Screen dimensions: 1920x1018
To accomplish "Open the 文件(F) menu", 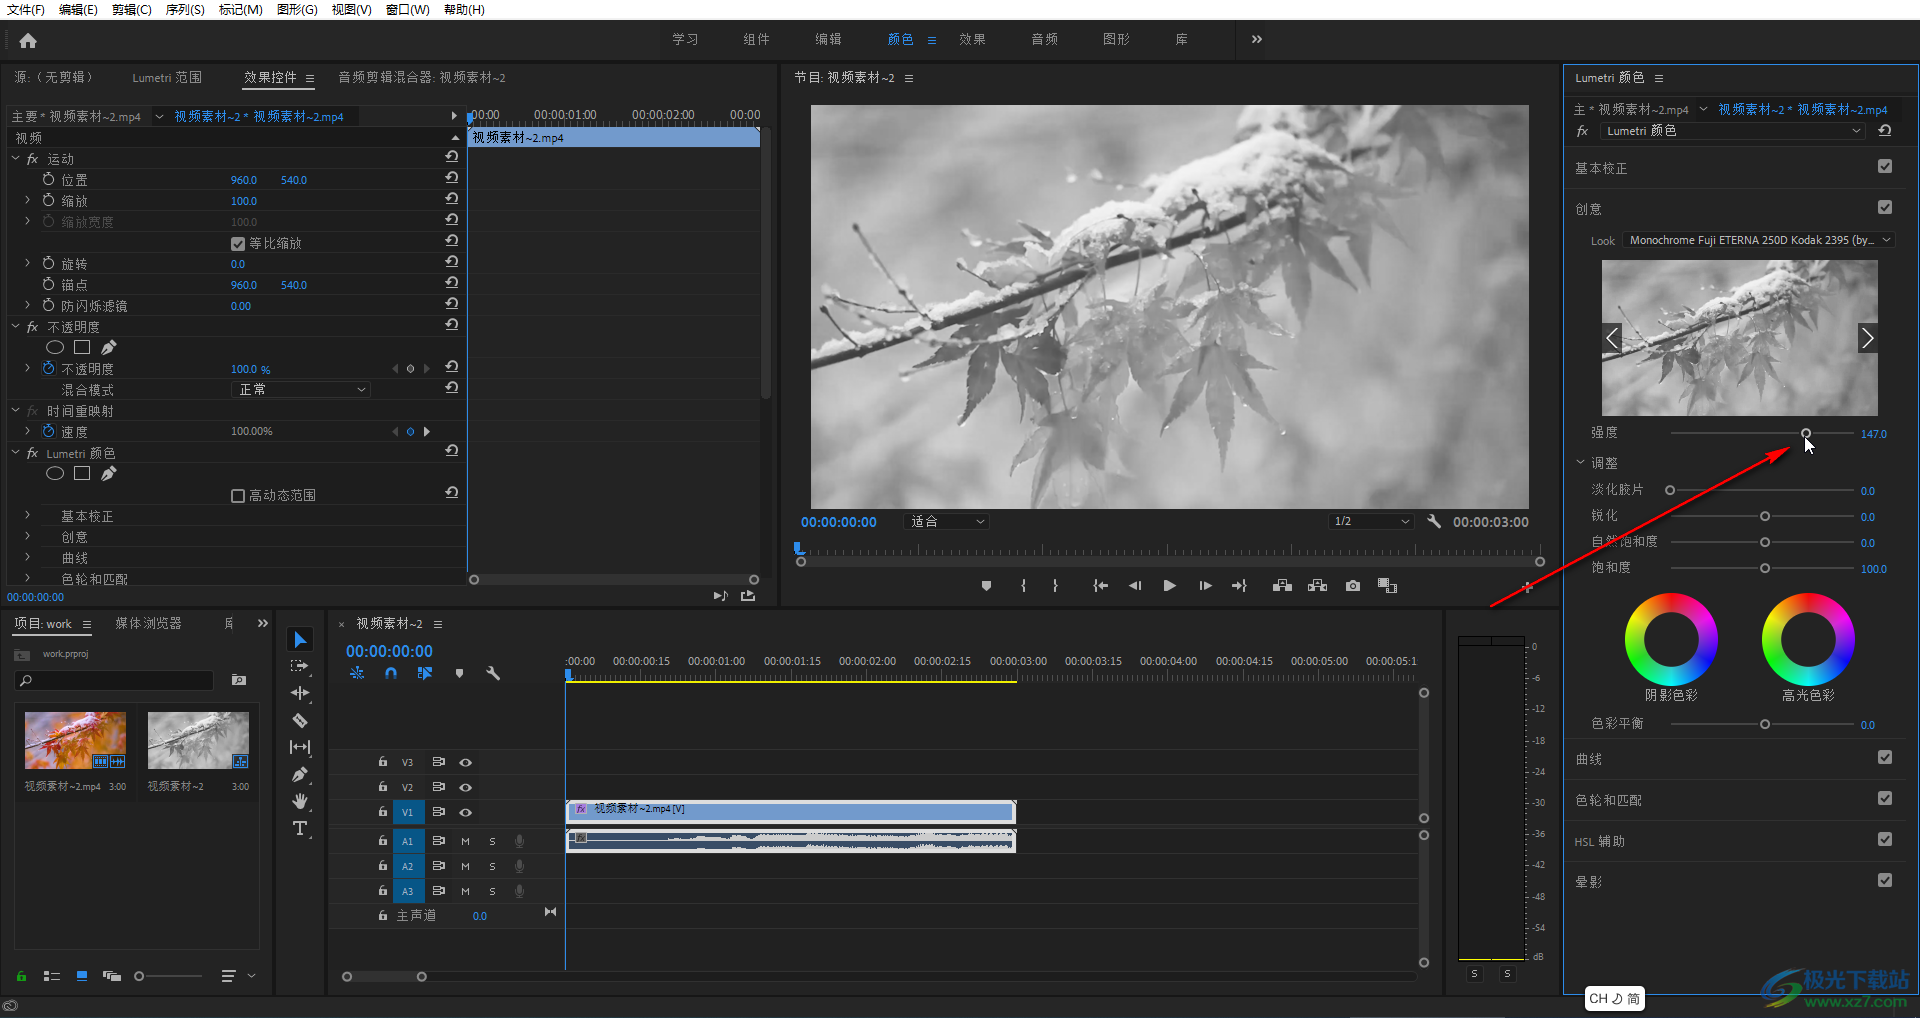I will pos(25,10).
